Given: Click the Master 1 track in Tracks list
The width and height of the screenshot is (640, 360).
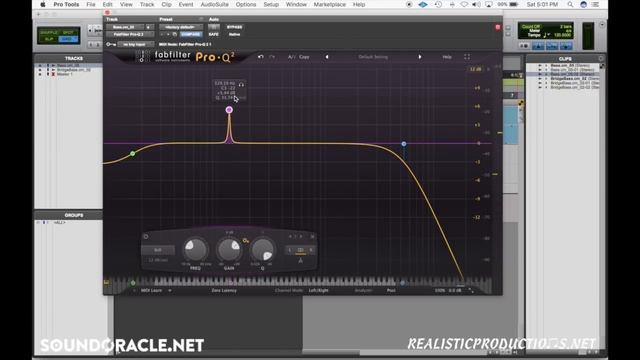Looking at the screenshot, I should 64,74.
